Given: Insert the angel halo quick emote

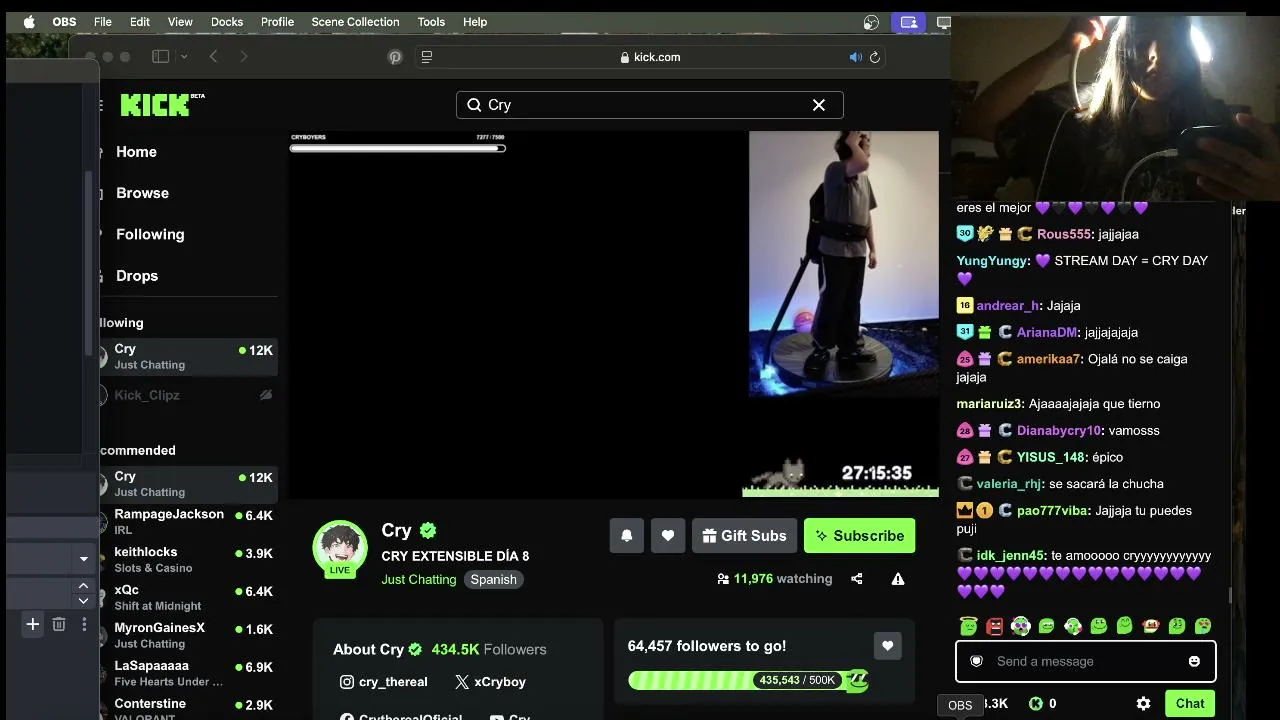Looking at the screenshot, I should coord(969,626).
